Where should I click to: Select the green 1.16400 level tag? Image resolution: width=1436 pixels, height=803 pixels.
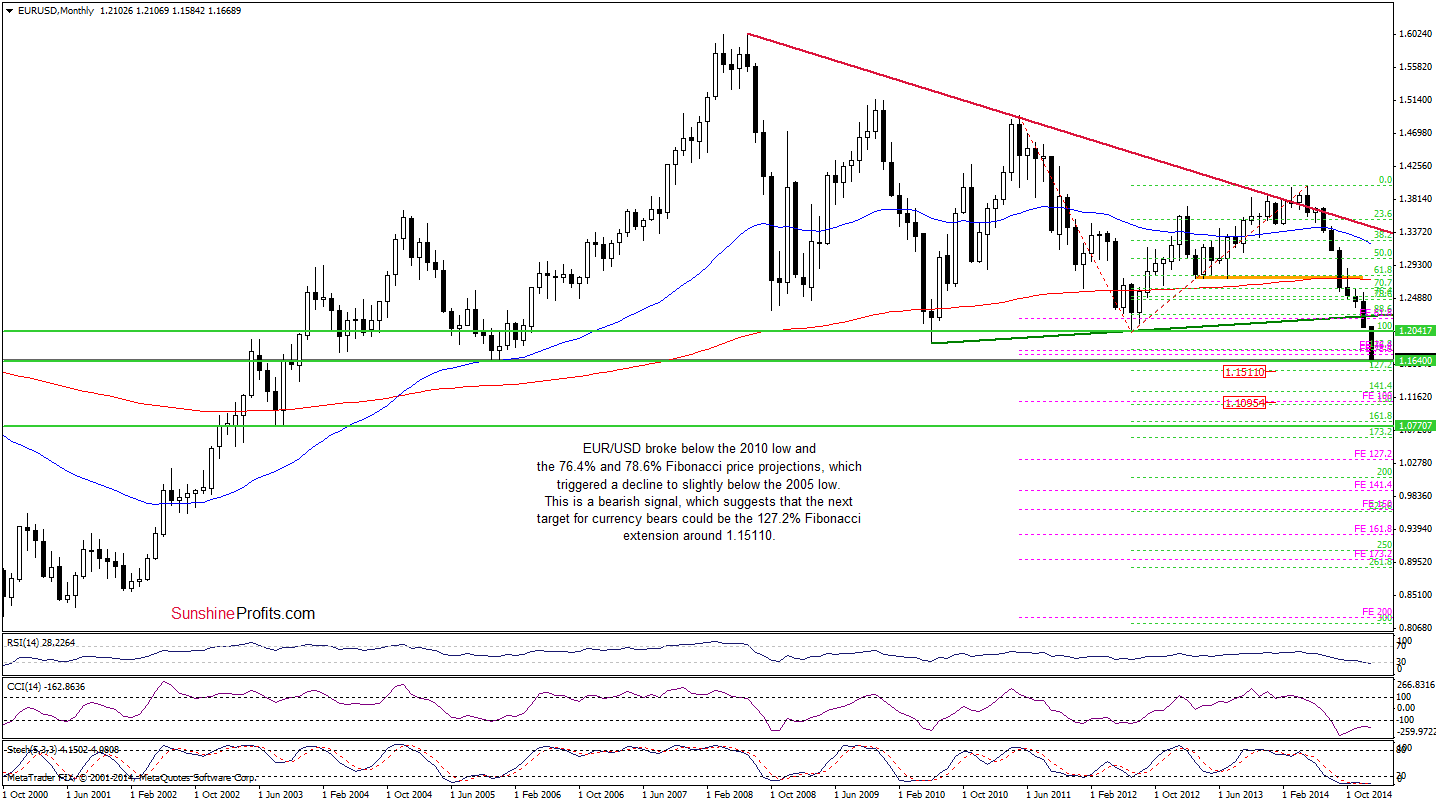[x=1415, y=360]
